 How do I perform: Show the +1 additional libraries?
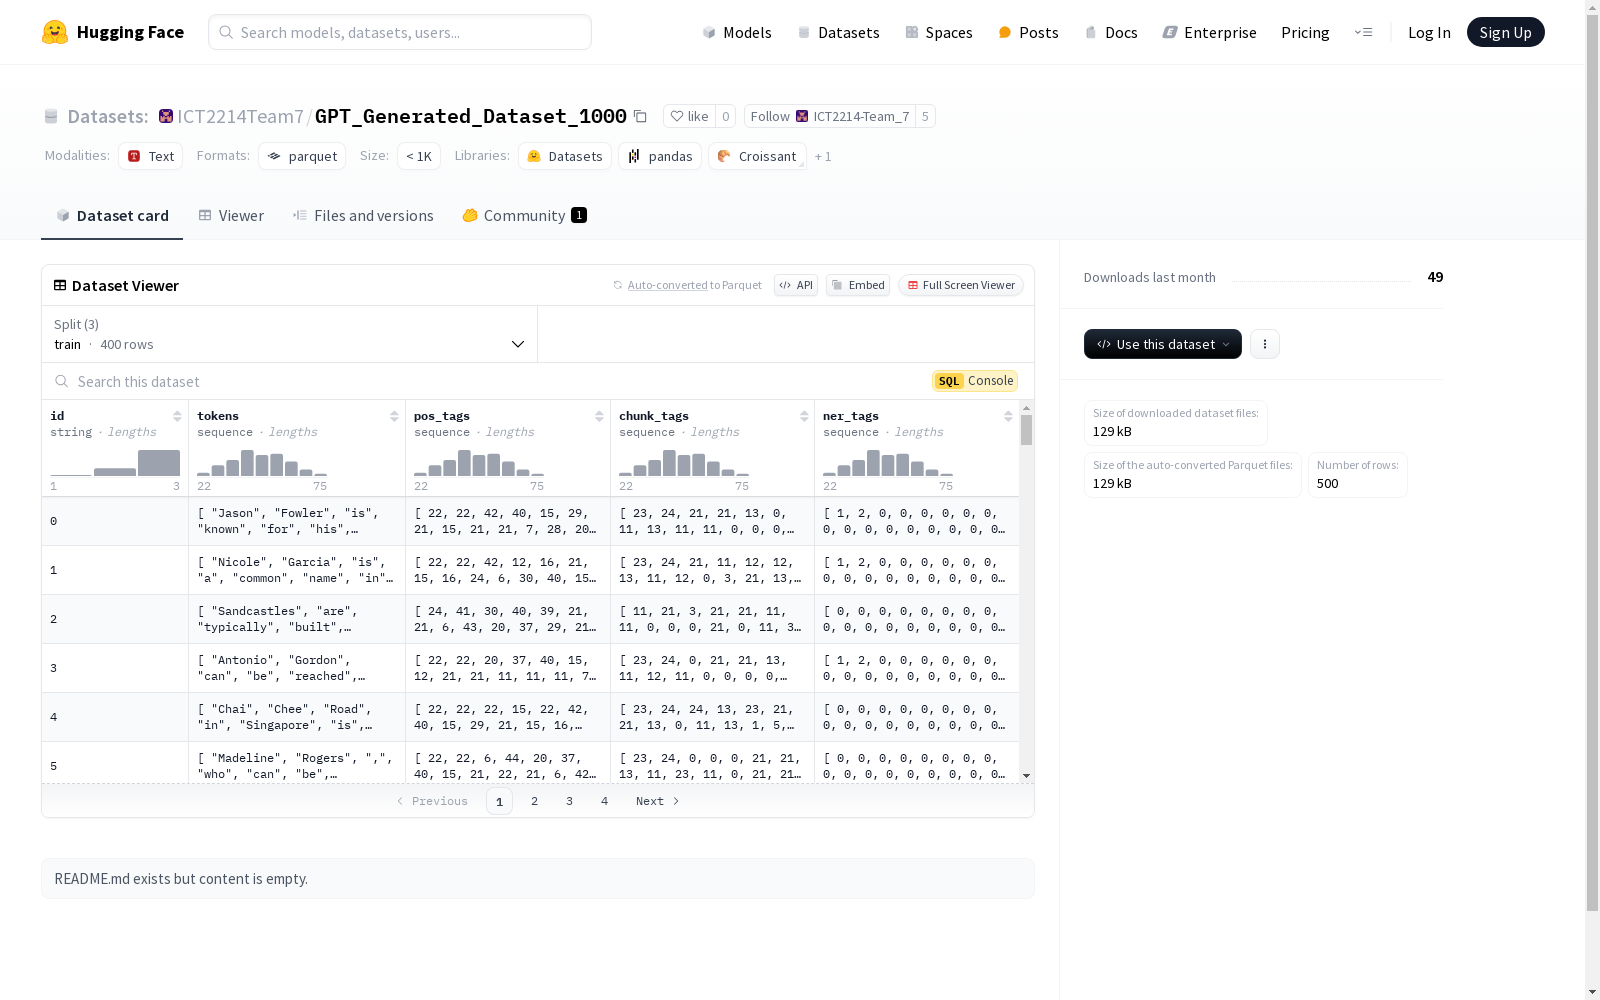click(x=823, y=157)
